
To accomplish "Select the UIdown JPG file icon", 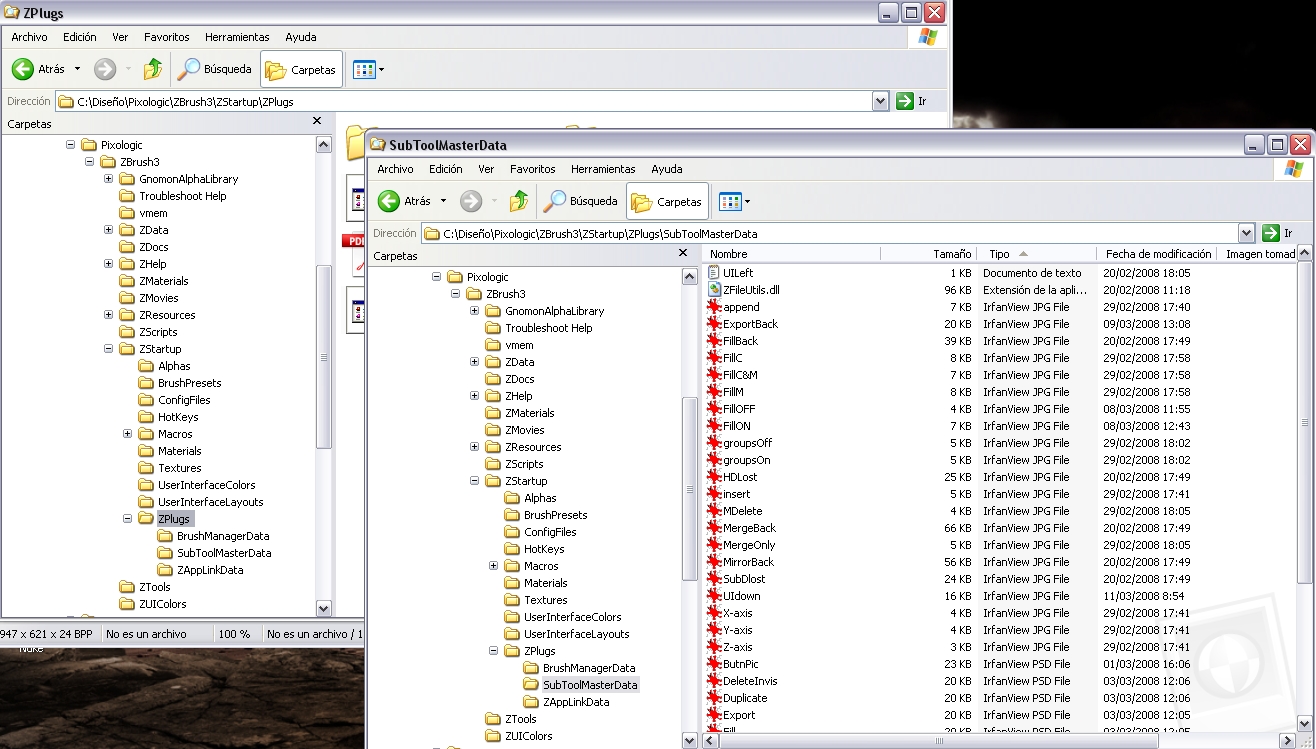I will tap(714, 595).
